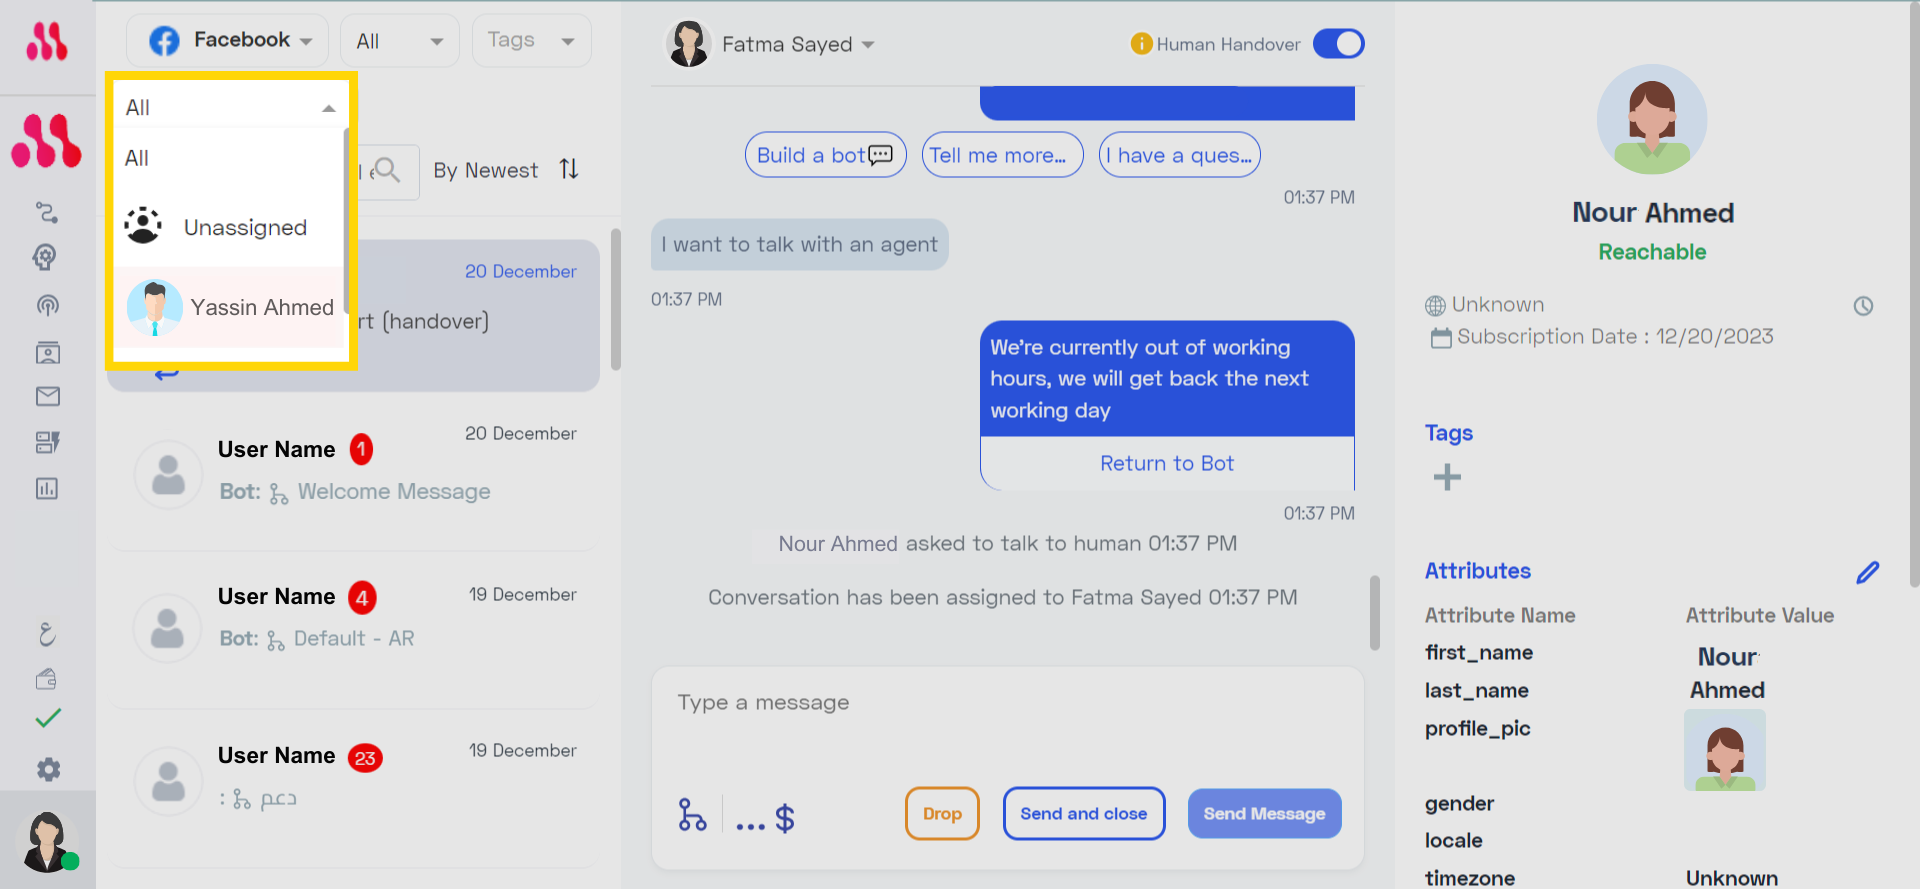Select Unassigned in the assignee list
1920x889 pixels.
(x=230, y=227)
